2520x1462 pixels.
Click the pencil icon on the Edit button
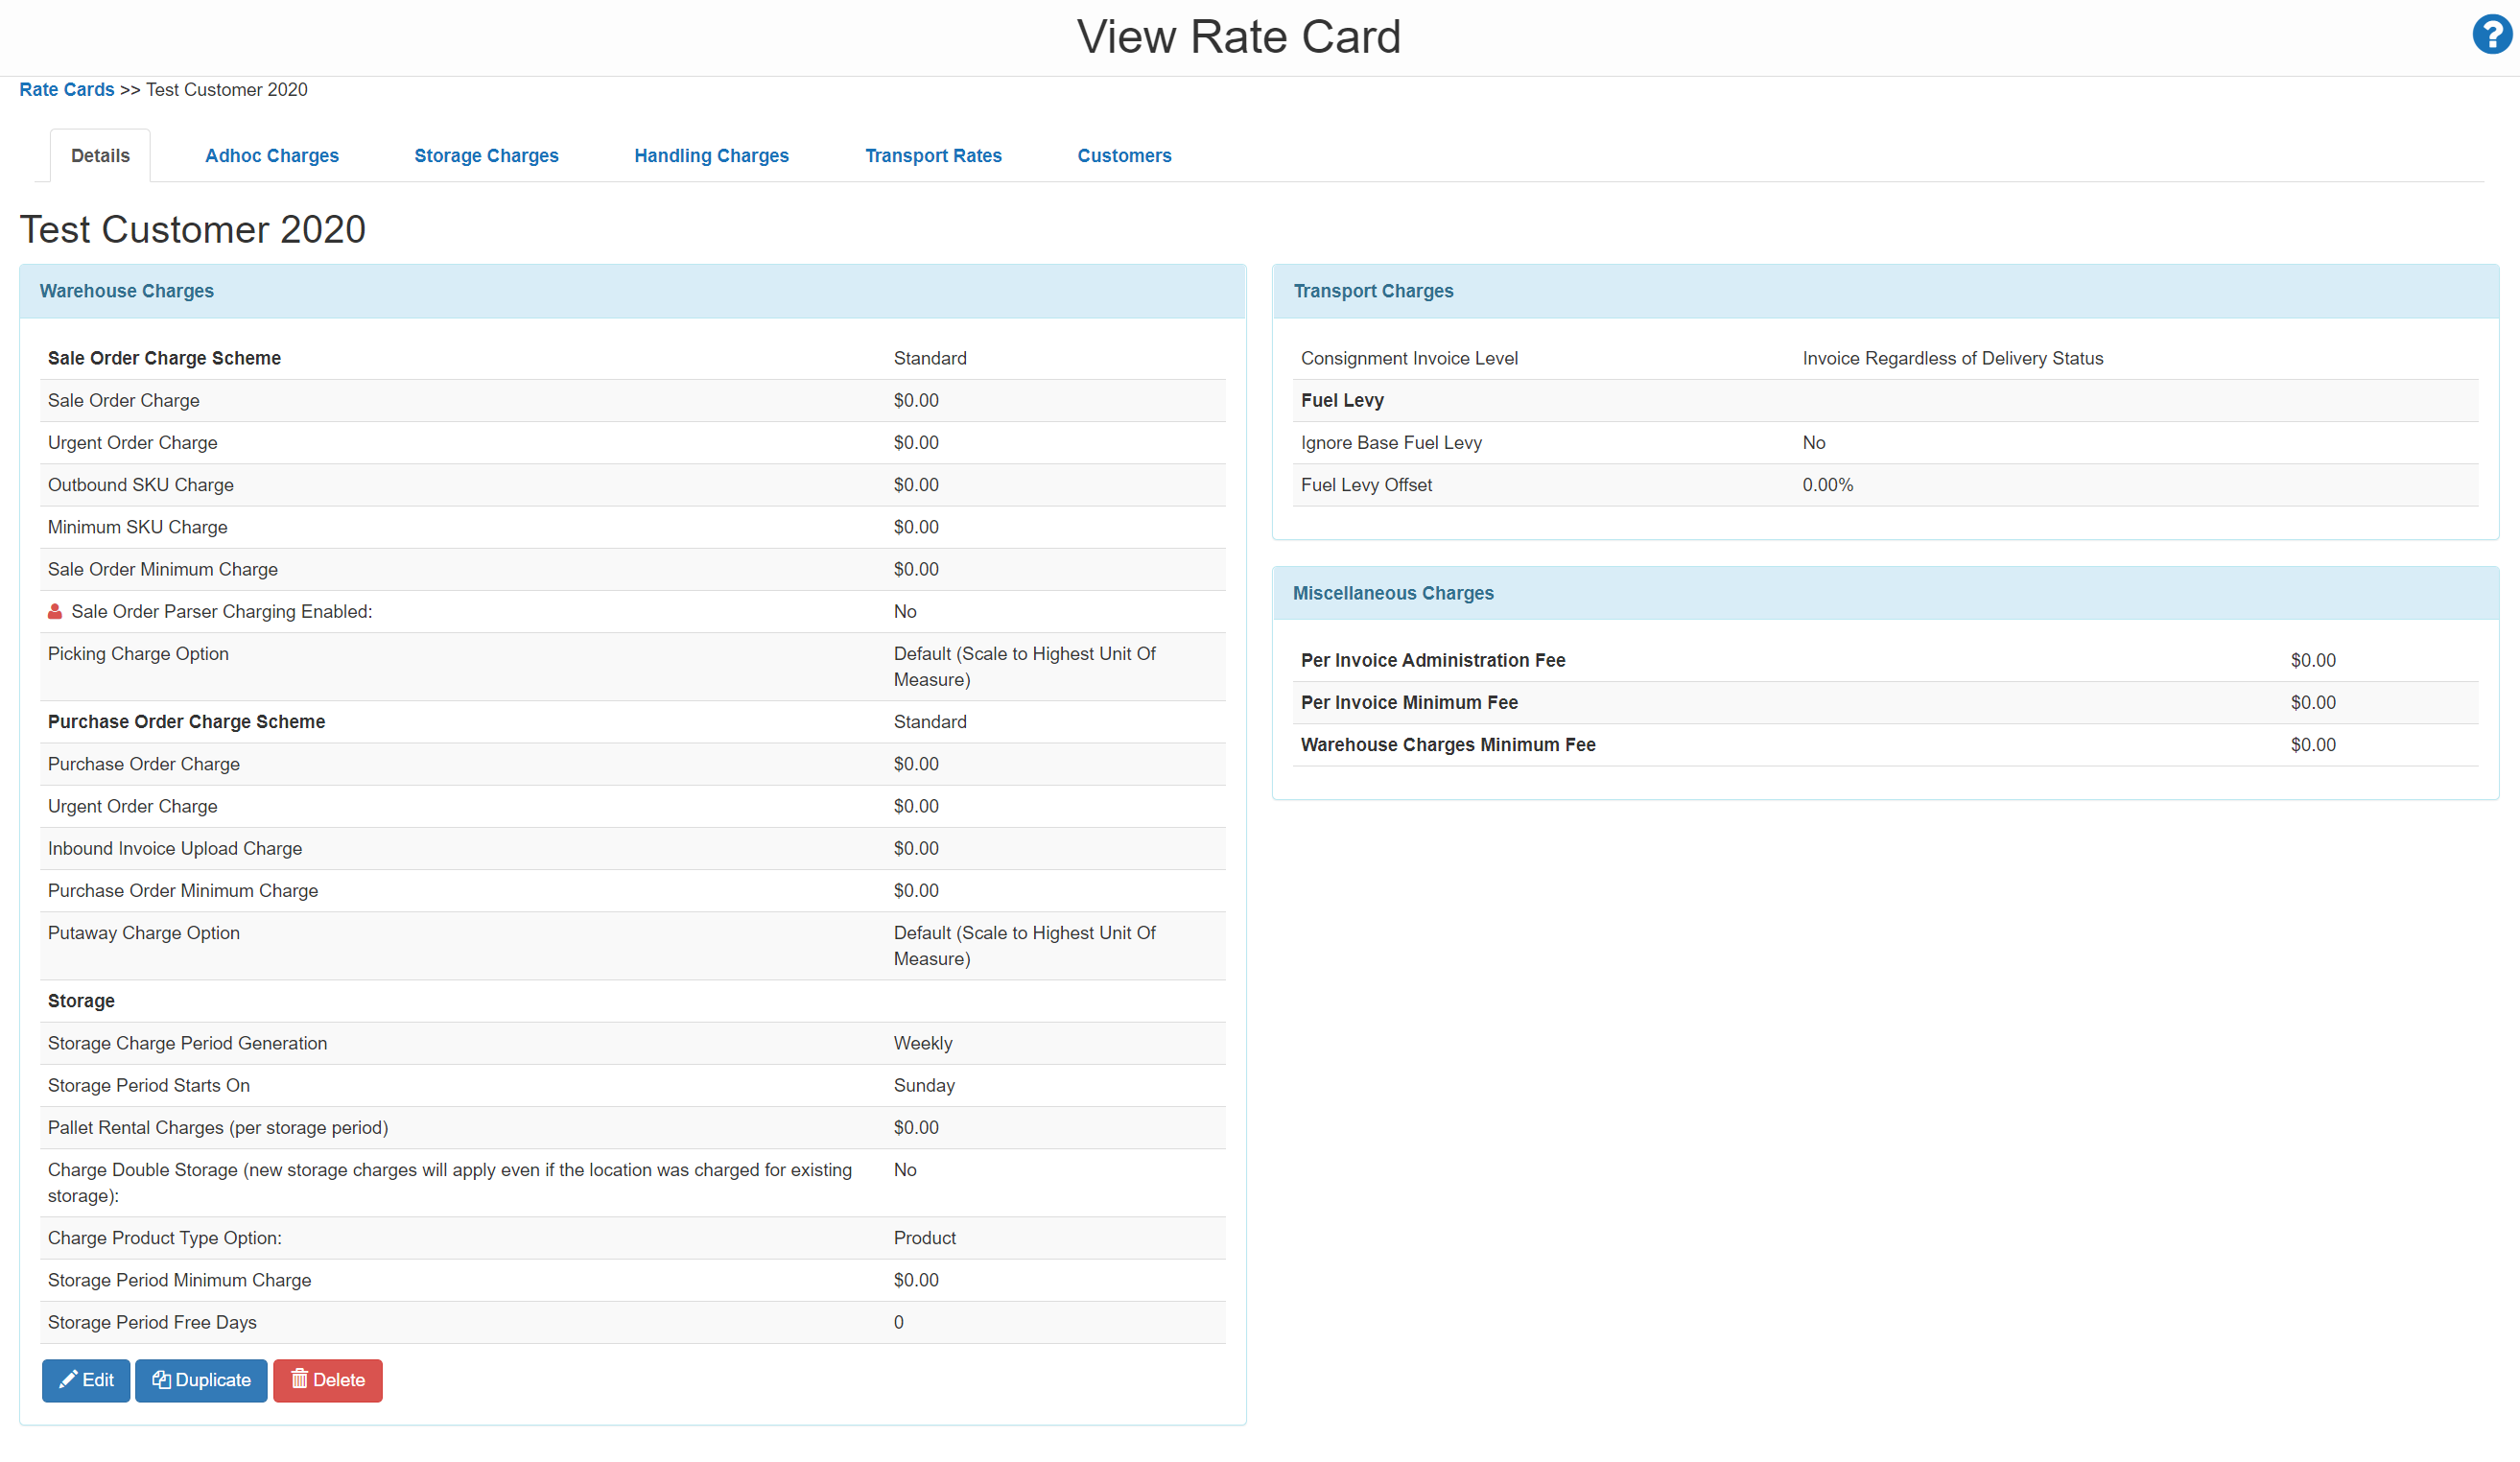pyautogui.click(x=67, y=1380)
